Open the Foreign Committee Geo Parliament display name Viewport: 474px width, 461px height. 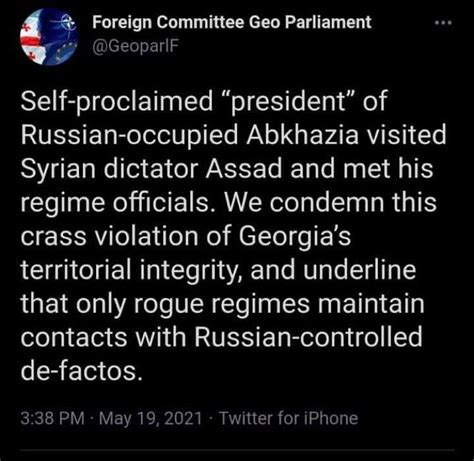point(232,23)
